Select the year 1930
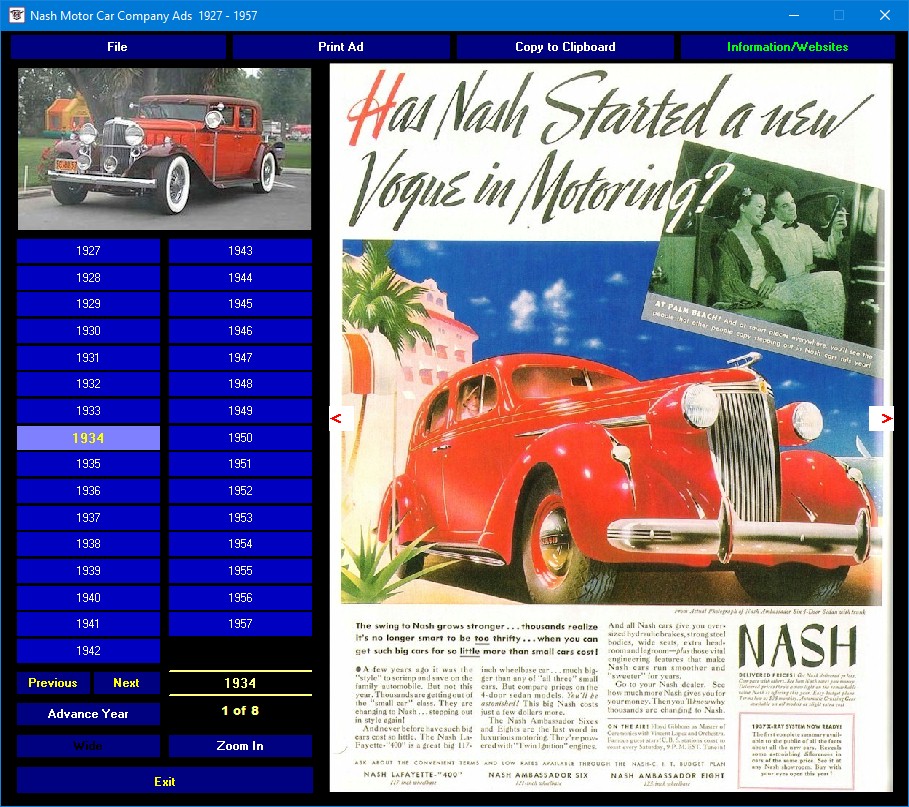909x807 pixels. [x=88, y=330]
